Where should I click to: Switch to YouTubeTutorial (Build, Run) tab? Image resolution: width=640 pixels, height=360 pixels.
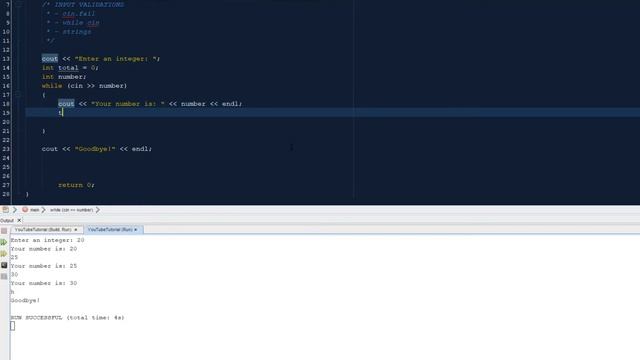pyautogui.click(x=43, y=230)
